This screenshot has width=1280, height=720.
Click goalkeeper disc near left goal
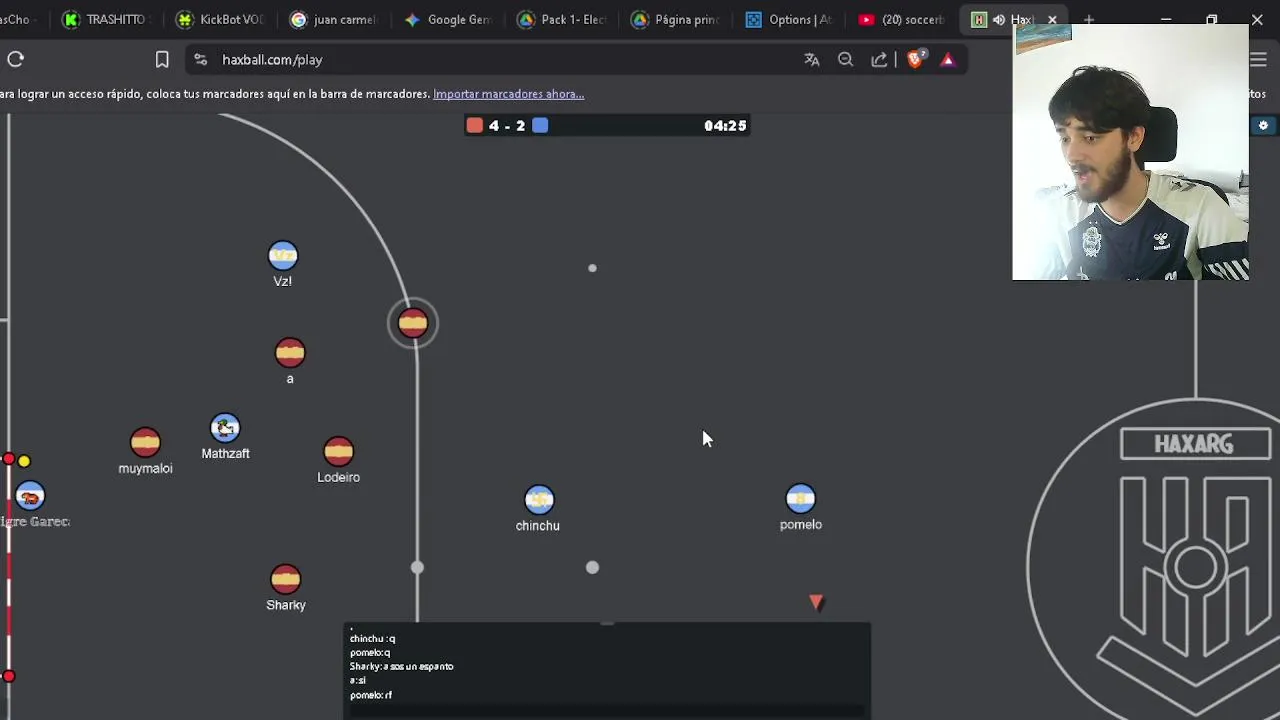tap(30, 497)
